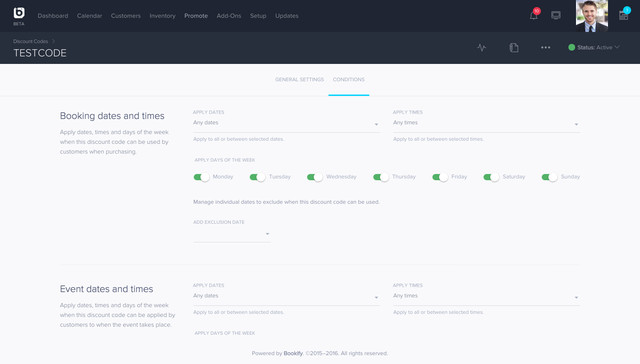Open the Setup menu

(258, 16)
